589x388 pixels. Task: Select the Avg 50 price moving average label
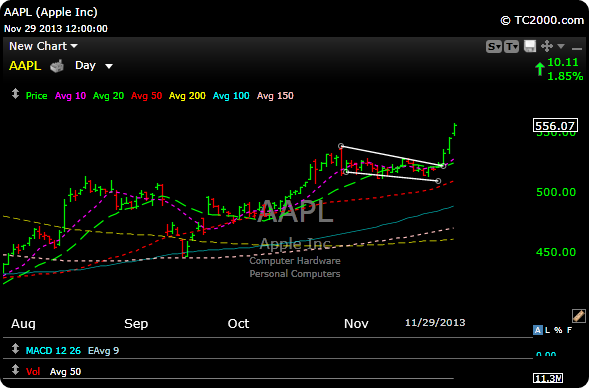(146, 96)
